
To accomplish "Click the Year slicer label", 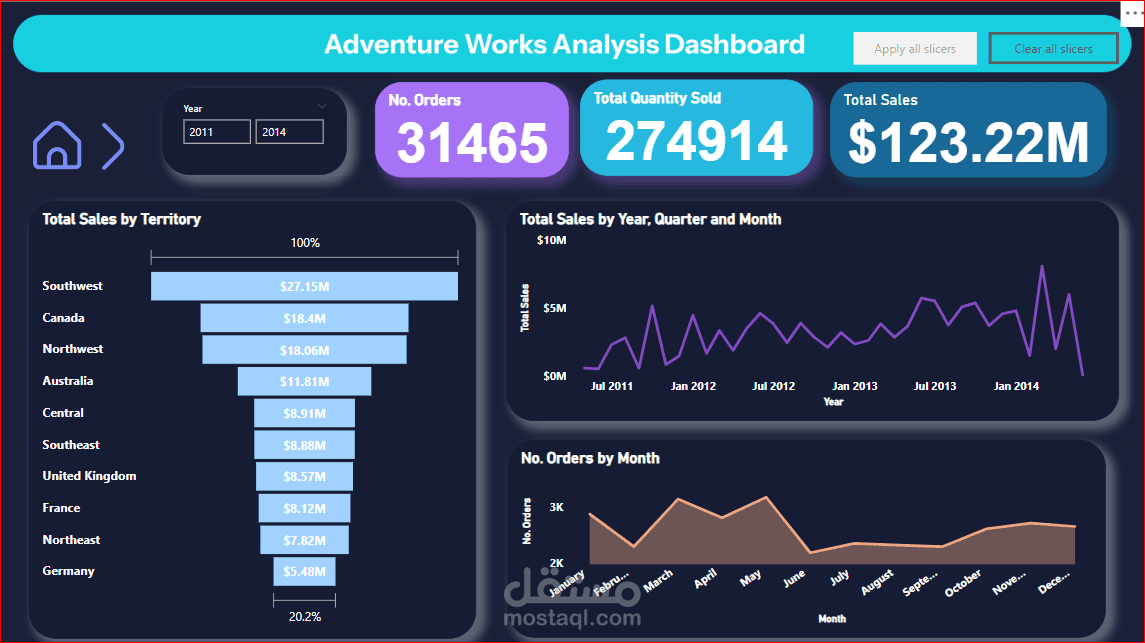I will 193,109.
